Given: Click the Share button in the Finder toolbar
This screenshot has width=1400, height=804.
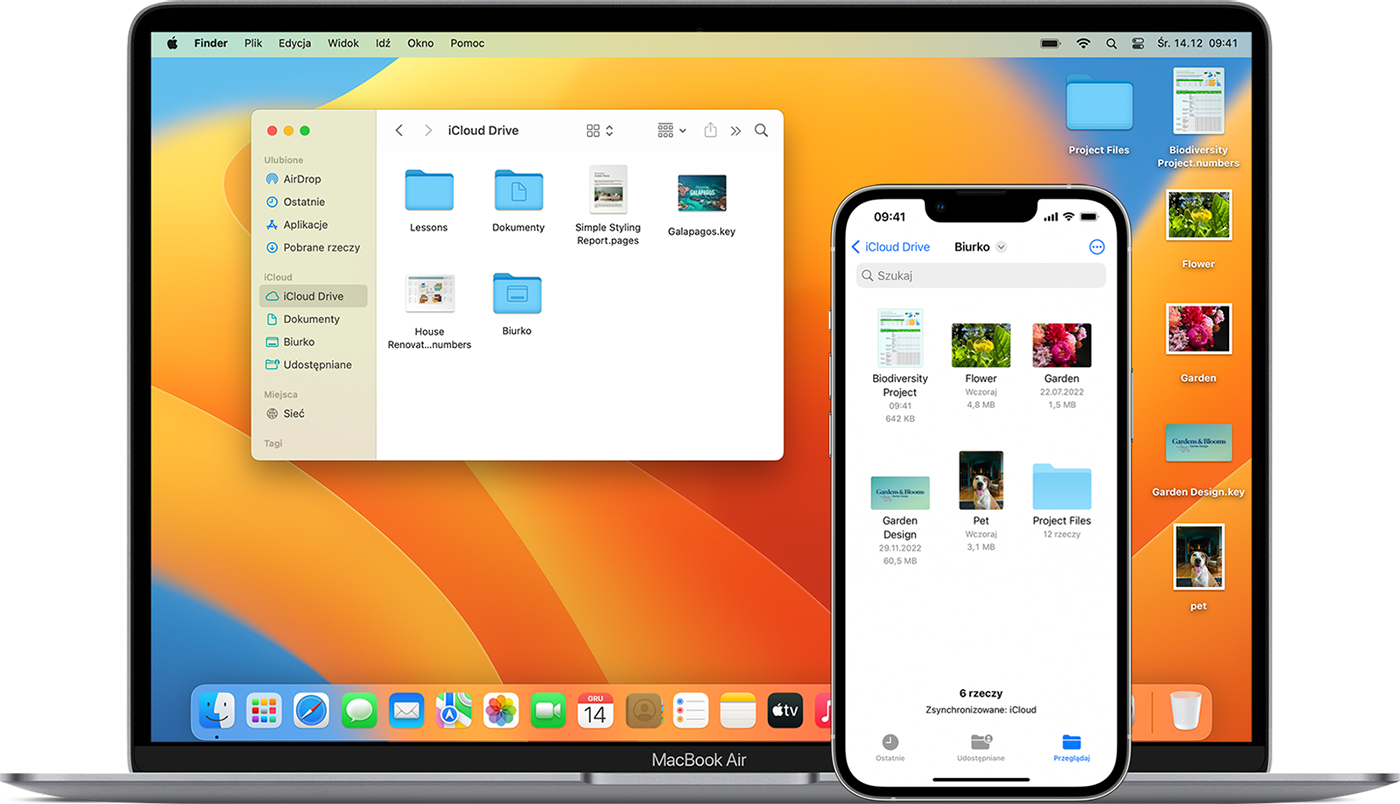Looking at the screenshot, I should coord(710,131).
